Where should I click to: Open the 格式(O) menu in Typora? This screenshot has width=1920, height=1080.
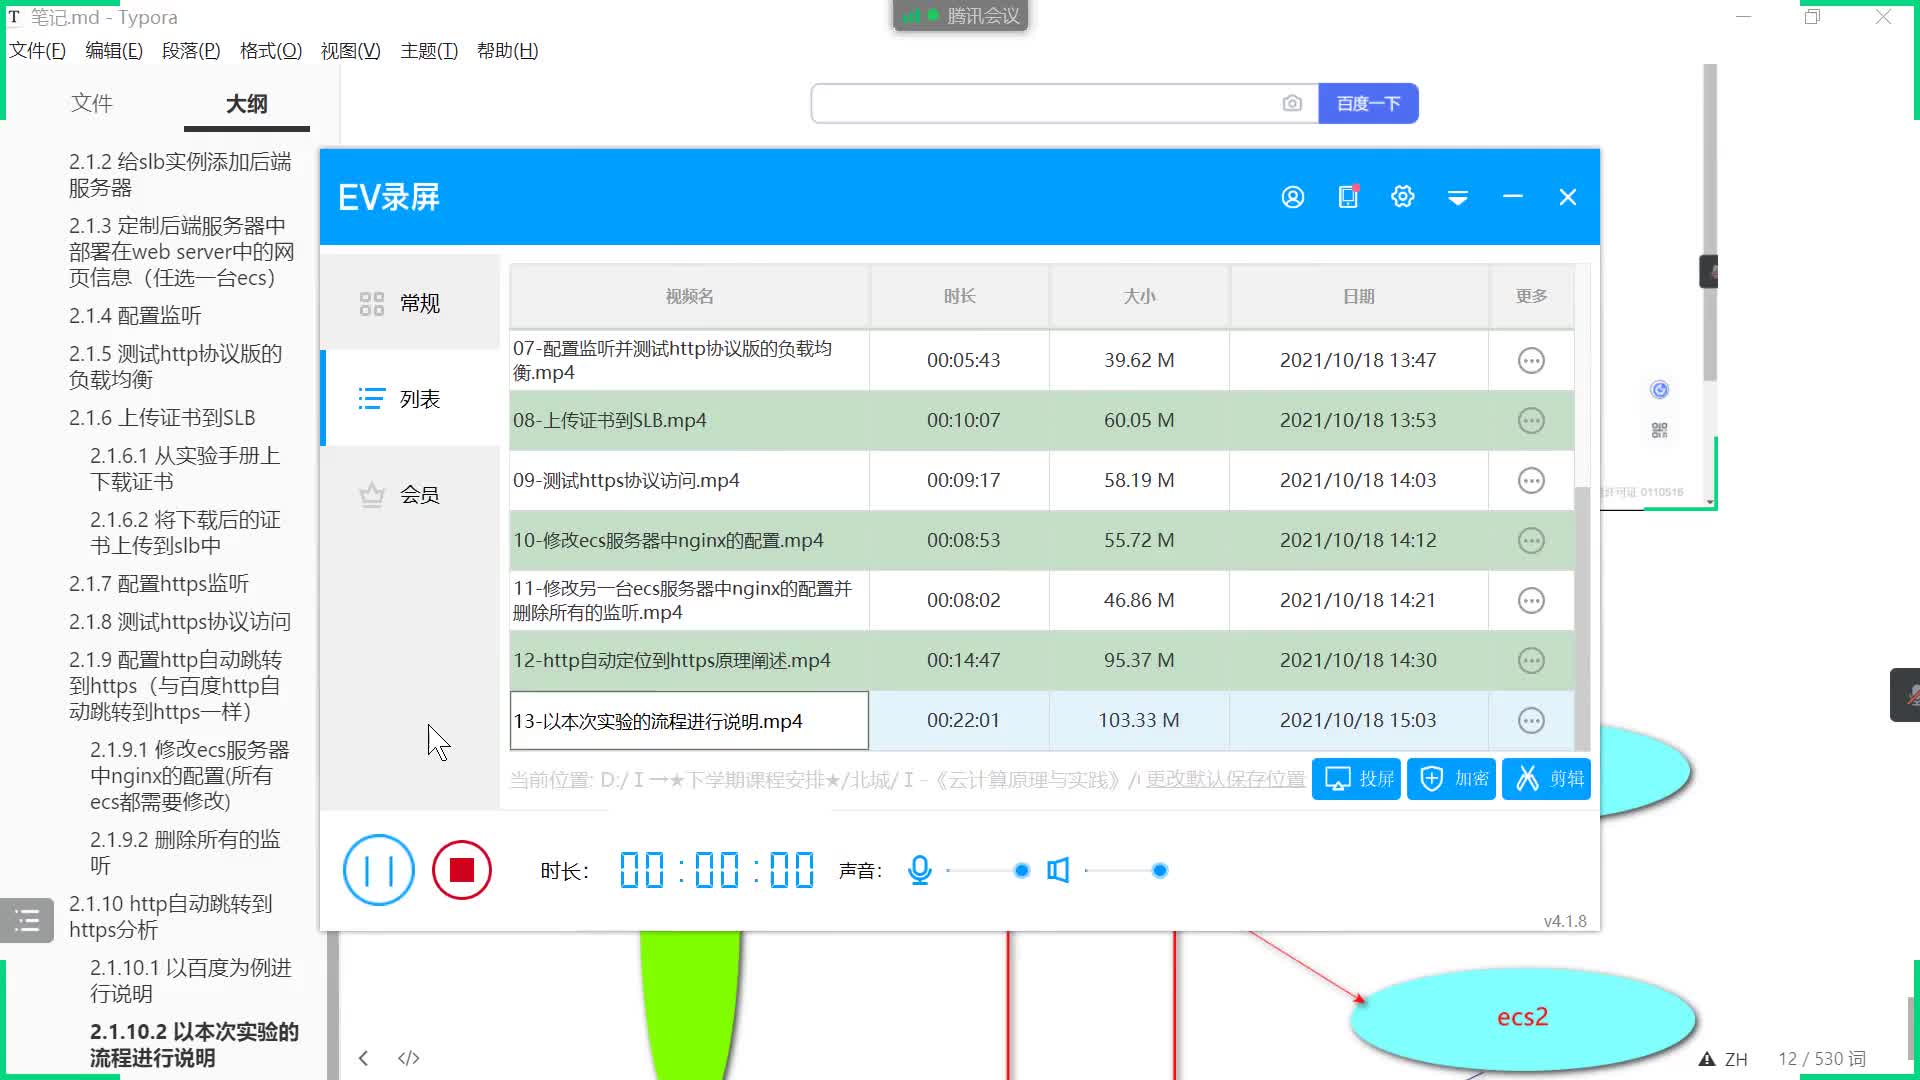click(271, 50)
